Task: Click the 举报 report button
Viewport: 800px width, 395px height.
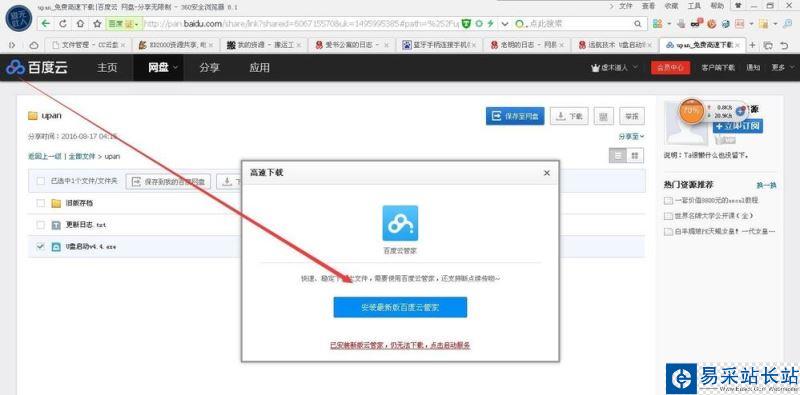Action: [632, 116]
